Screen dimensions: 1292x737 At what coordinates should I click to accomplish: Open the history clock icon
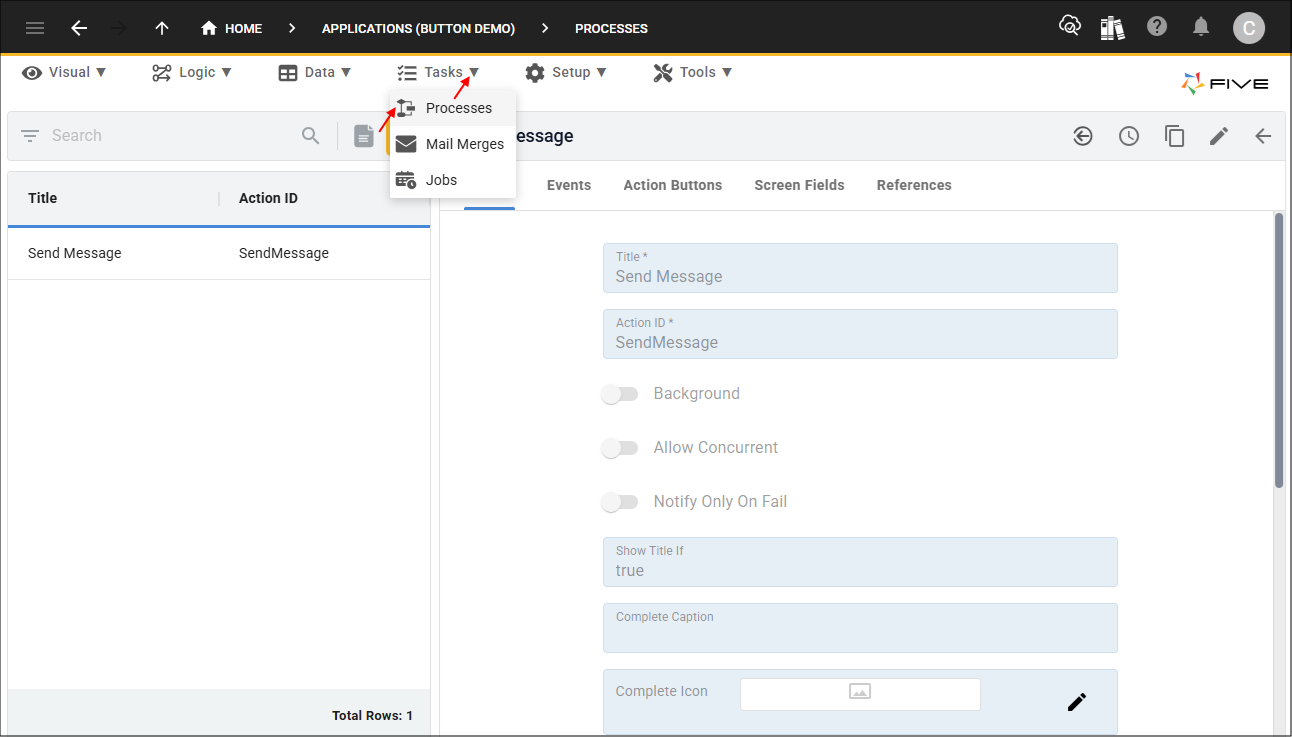pyautogui.click(x=1129, y=136)
